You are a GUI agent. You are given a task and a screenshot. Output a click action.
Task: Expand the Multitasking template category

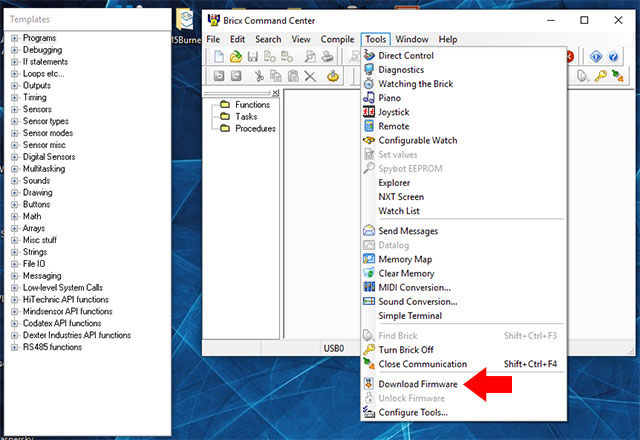(15, 169)
